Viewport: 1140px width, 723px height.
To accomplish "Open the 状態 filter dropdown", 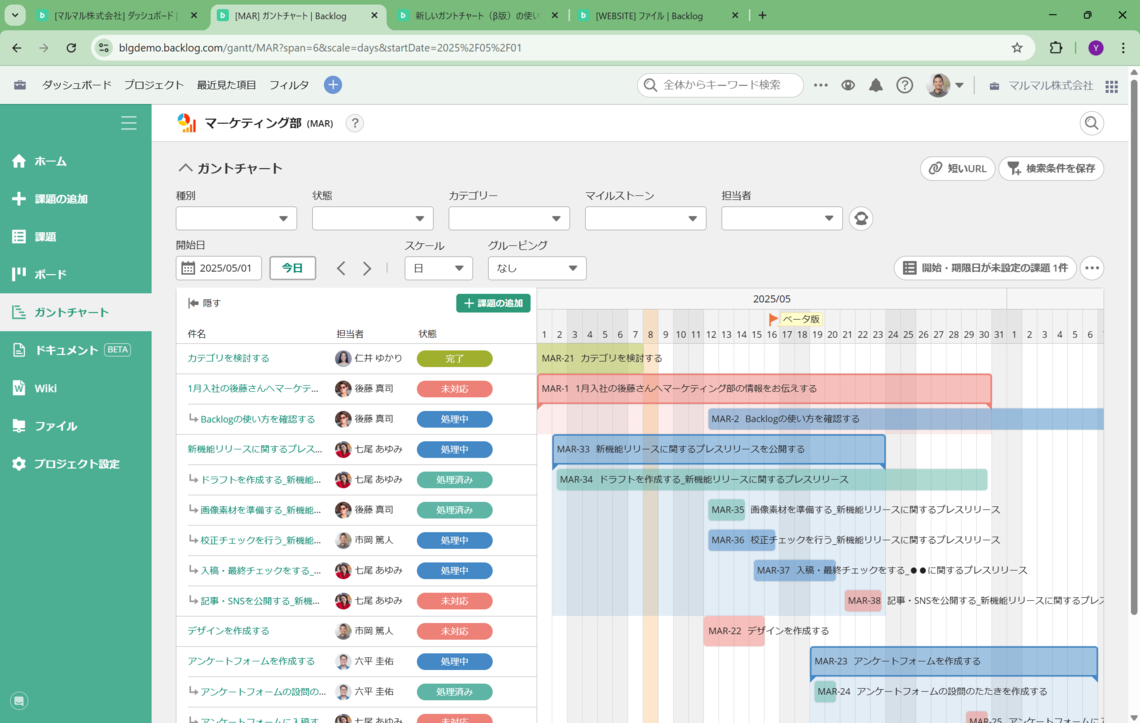I will [372, 218].
